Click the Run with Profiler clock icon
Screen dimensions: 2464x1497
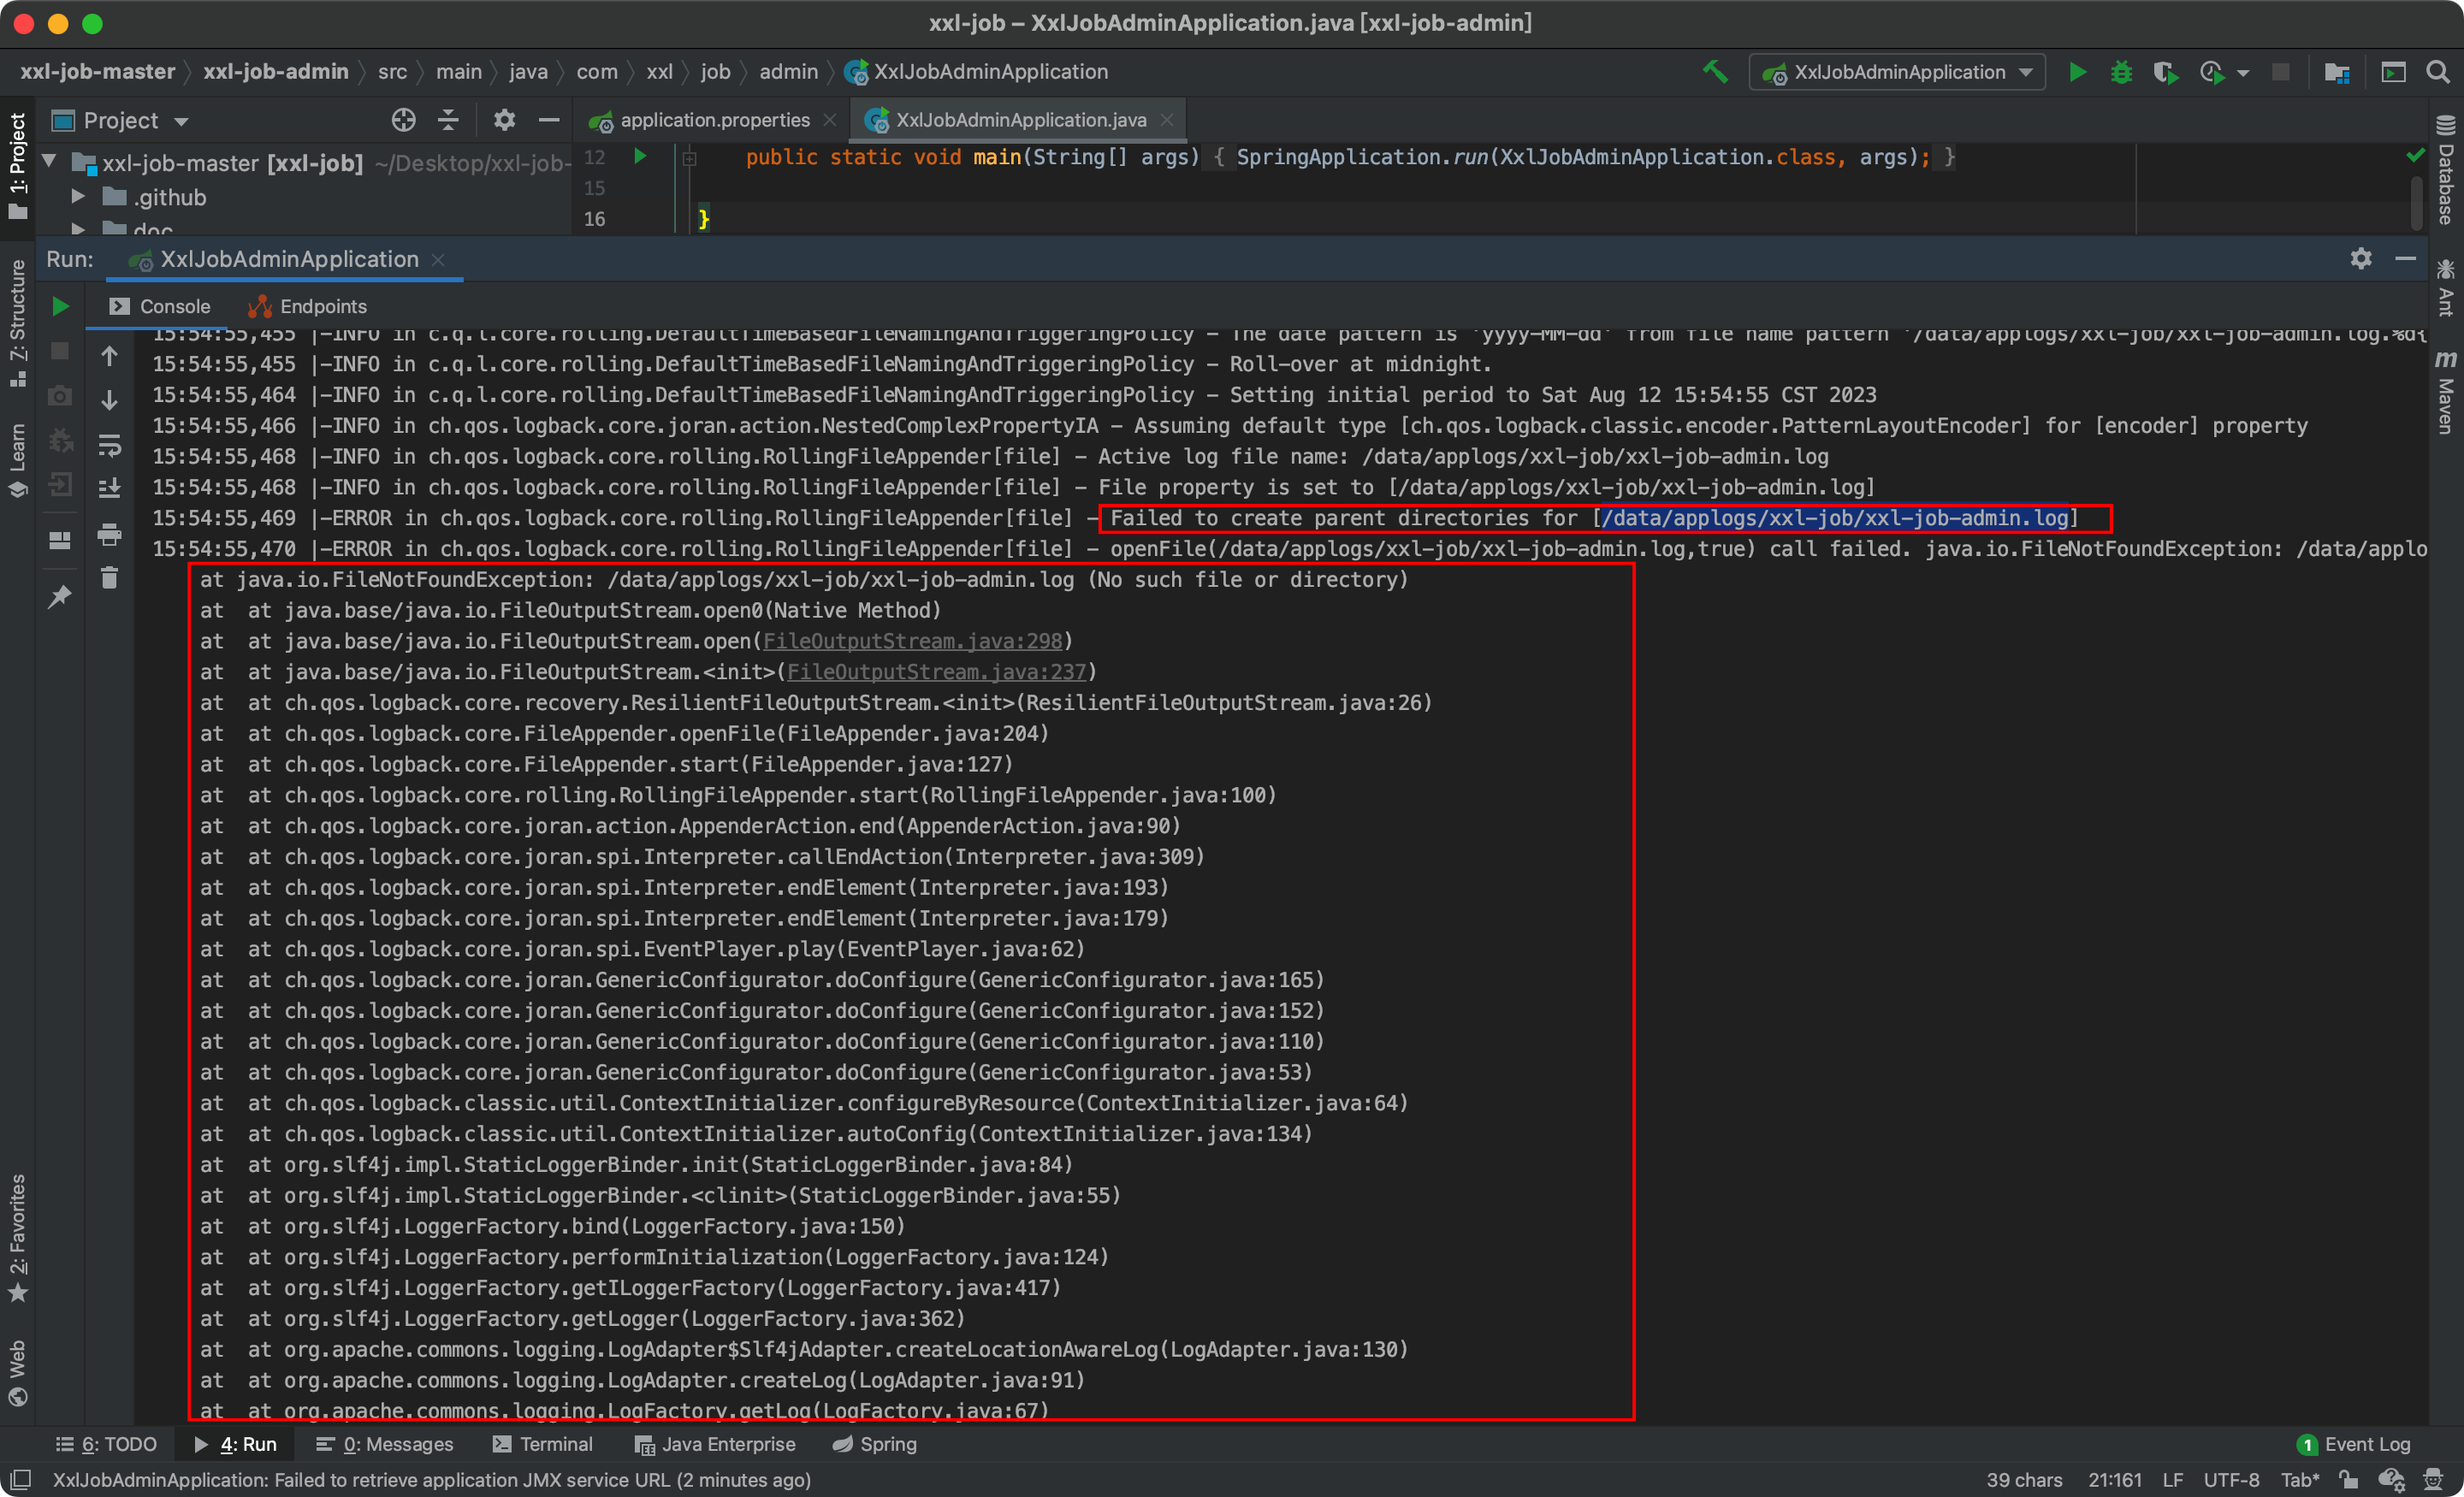pos(2210,72)
